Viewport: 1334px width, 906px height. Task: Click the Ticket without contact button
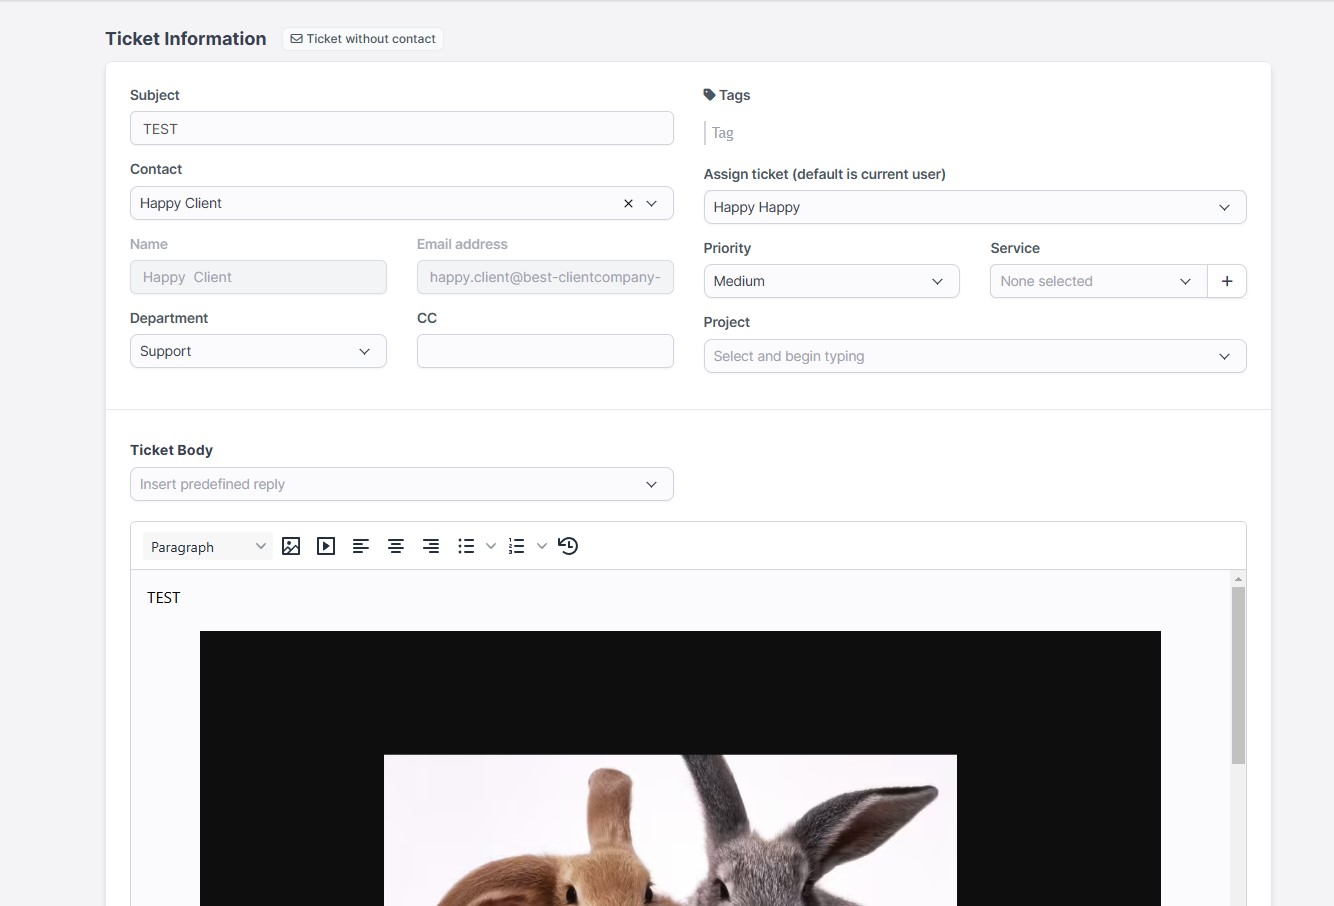click(x=363, y=39)
